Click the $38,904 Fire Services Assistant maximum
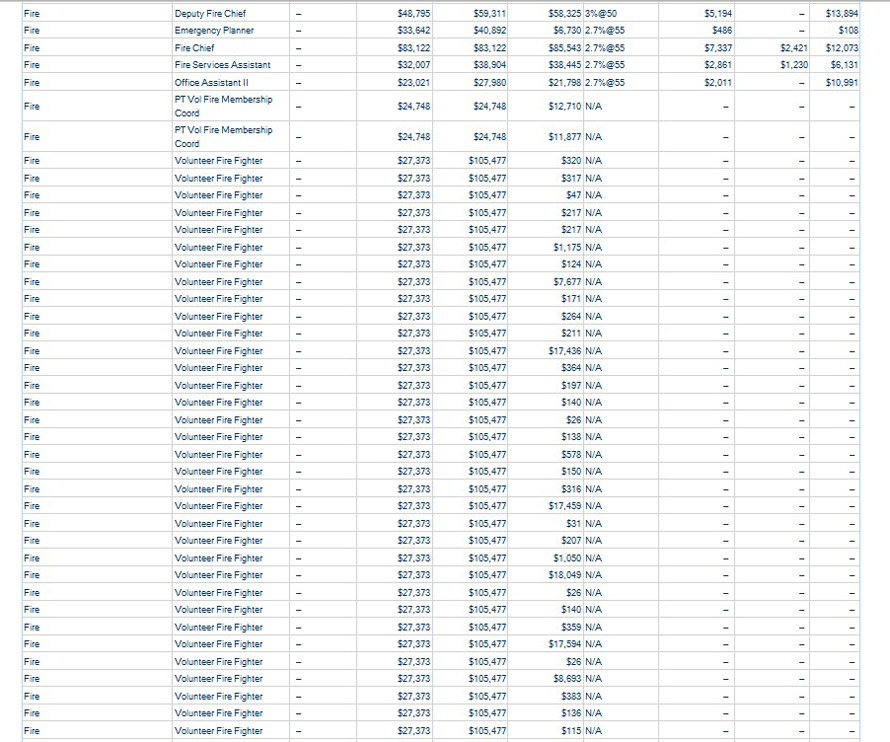The width and height of the screenshot is (890, 742). coord(490,65)
